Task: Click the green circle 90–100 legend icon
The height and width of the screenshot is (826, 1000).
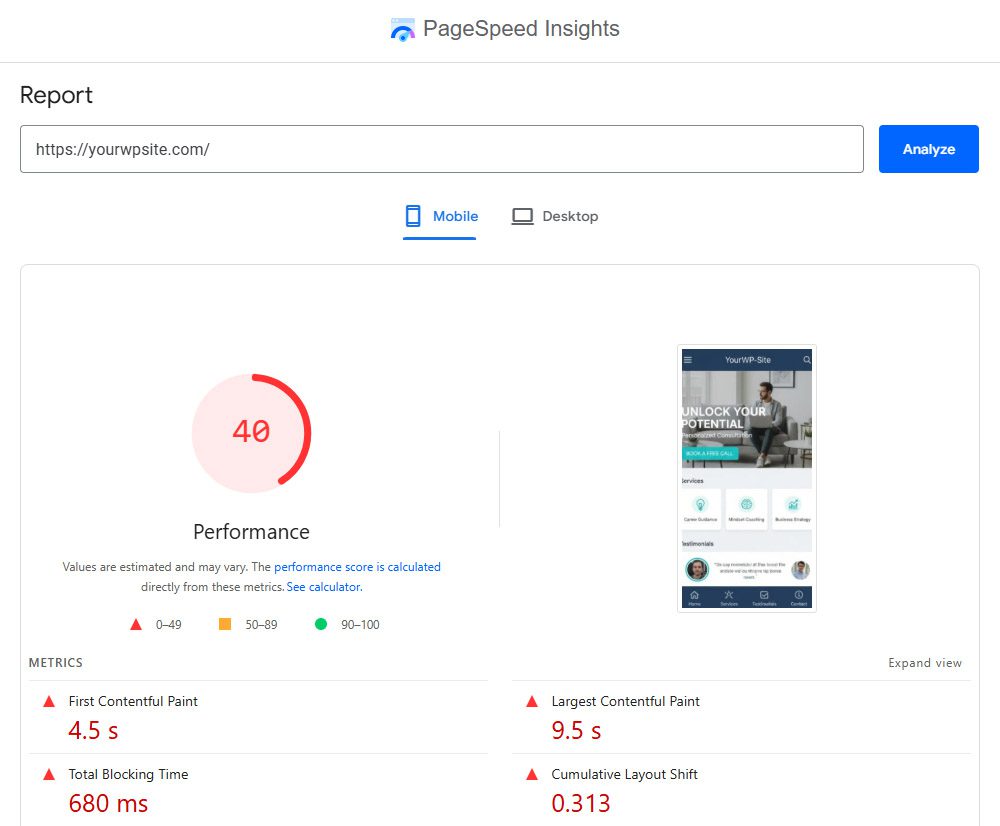Action: point(321,624)
